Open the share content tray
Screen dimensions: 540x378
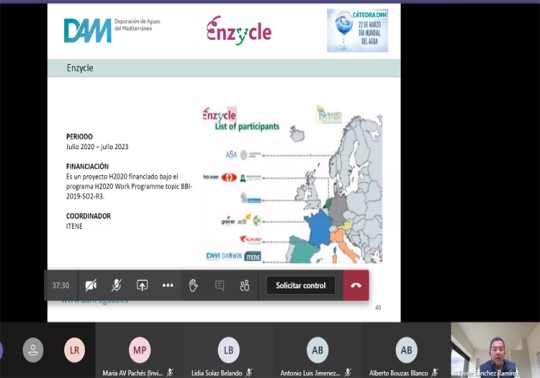click(142, 285)
